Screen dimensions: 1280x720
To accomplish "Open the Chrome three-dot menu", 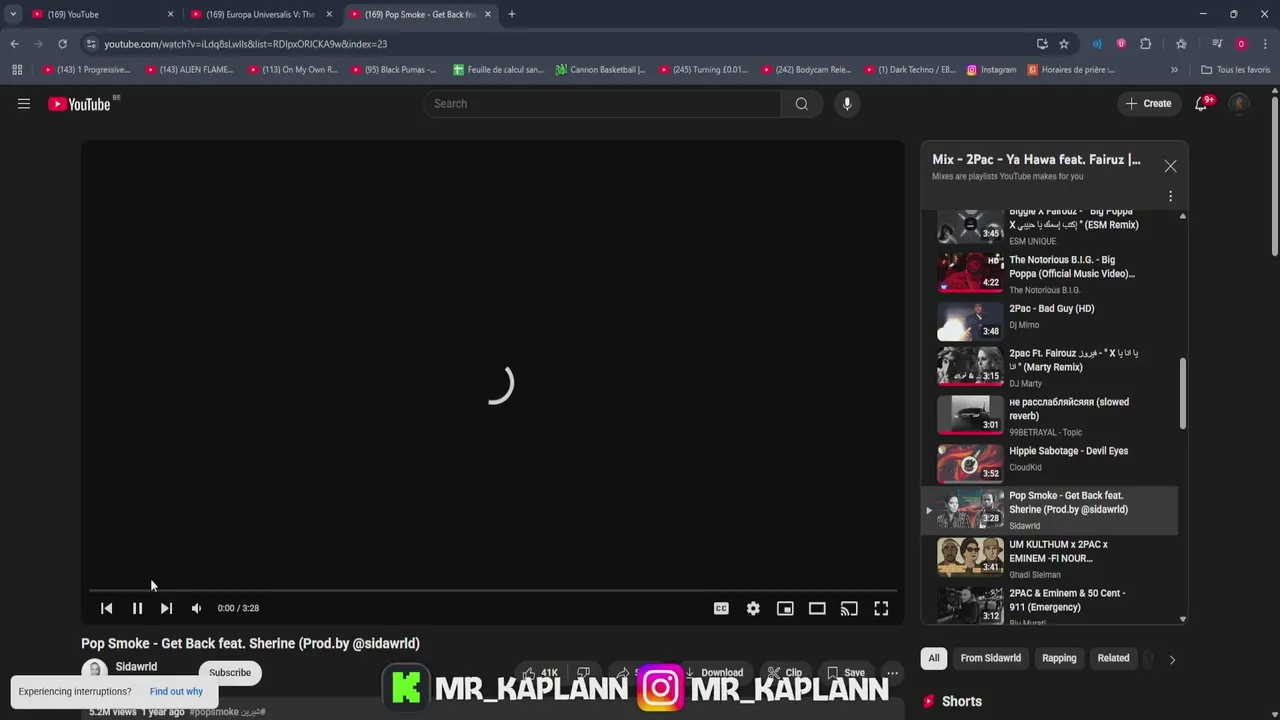I will (x=1265, y=44).
